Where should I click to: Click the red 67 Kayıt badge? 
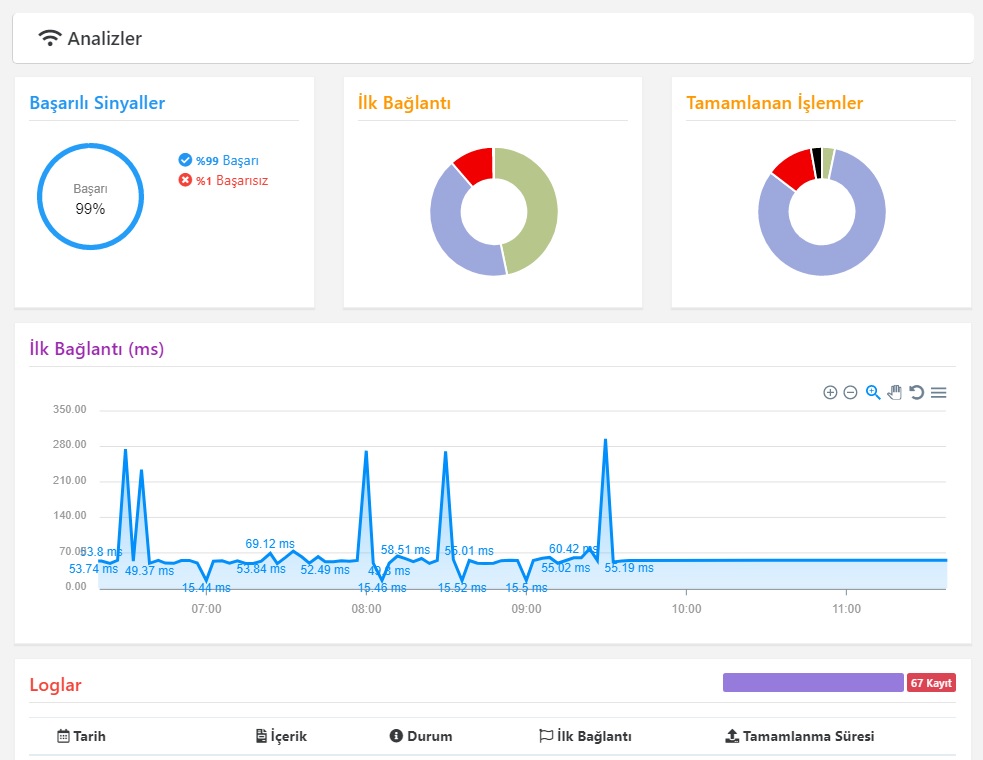(x=931, y=683)
